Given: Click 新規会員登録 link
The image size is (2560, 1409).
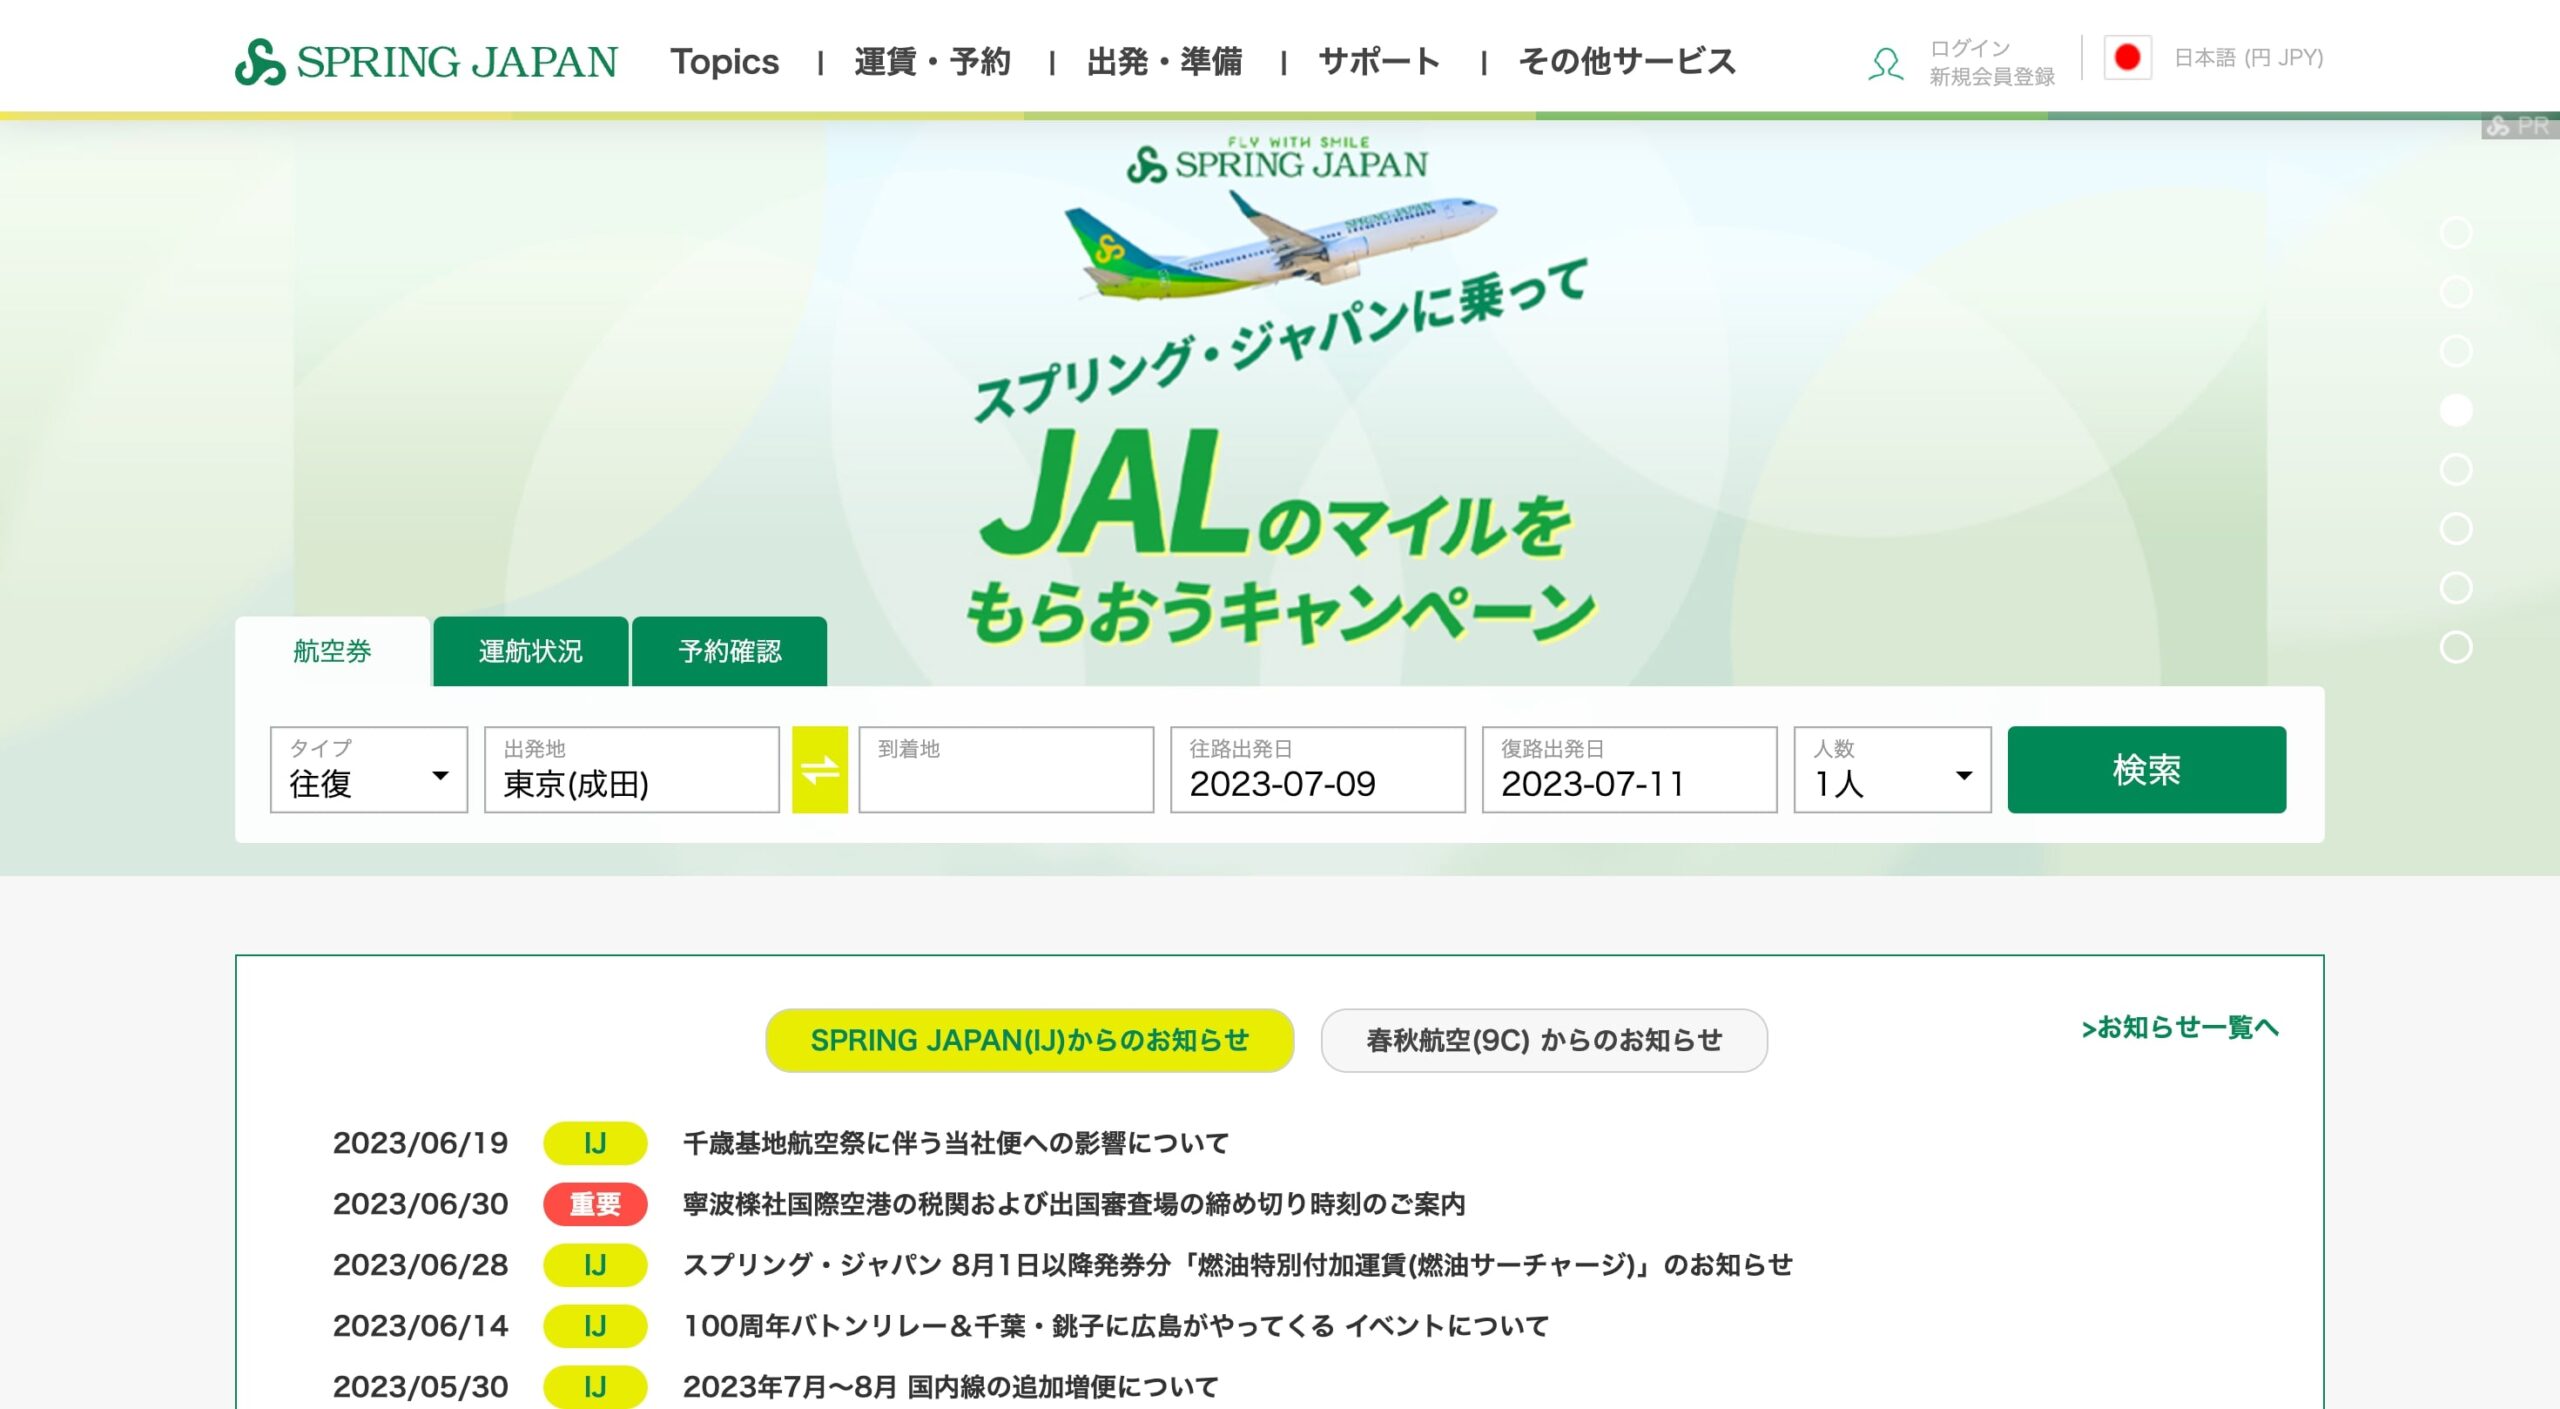Looking at the screenshot, I should (x=1991, y=77).
